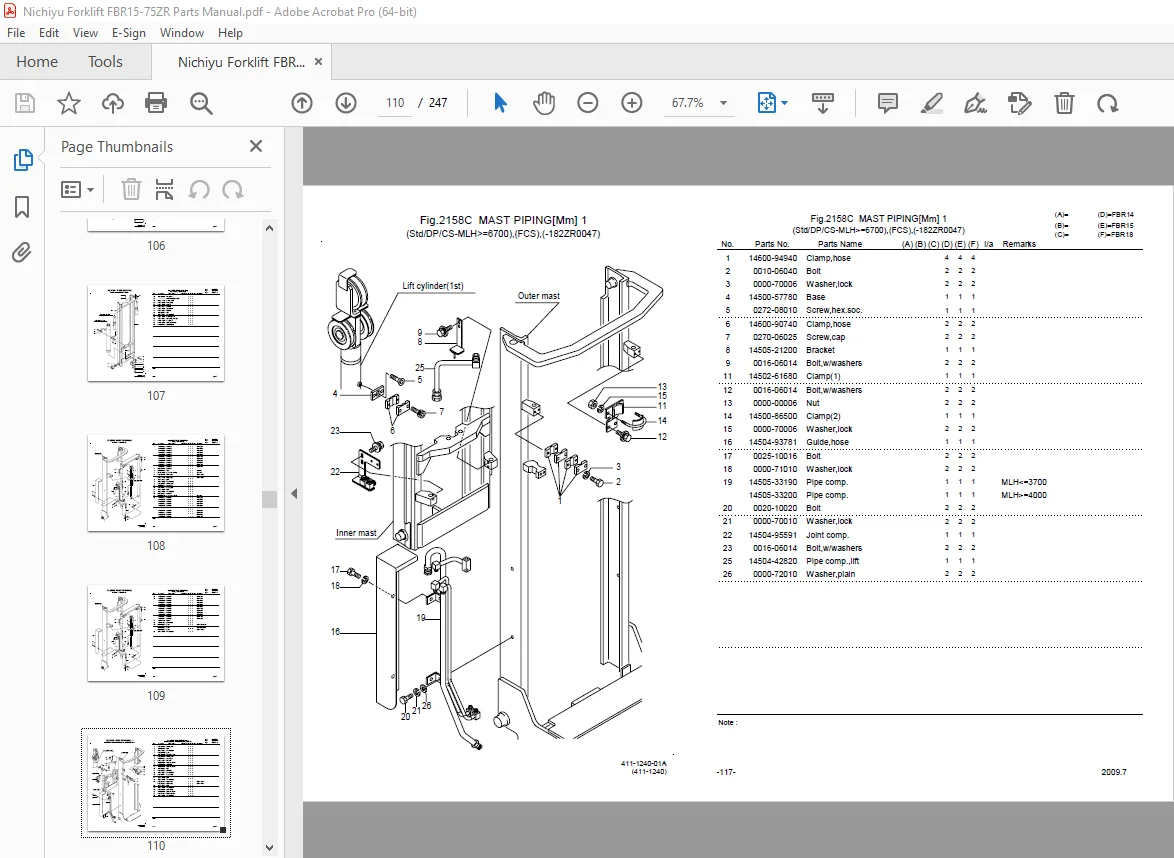Viewport: 1174px width, 858px height.
Task: Print the document with the printer icon
Action: pos(156,103)
